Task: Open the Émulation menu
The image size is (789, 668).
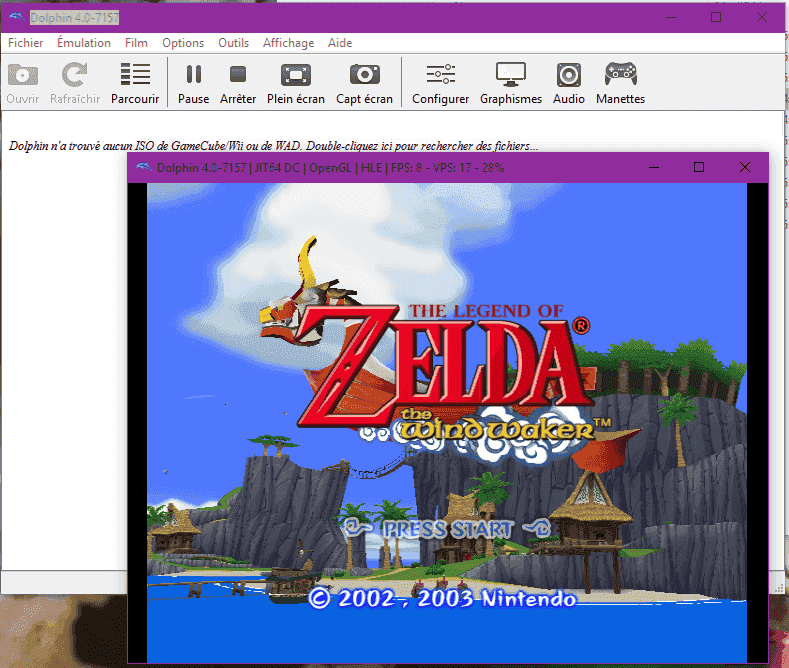Action: point(84,43)
